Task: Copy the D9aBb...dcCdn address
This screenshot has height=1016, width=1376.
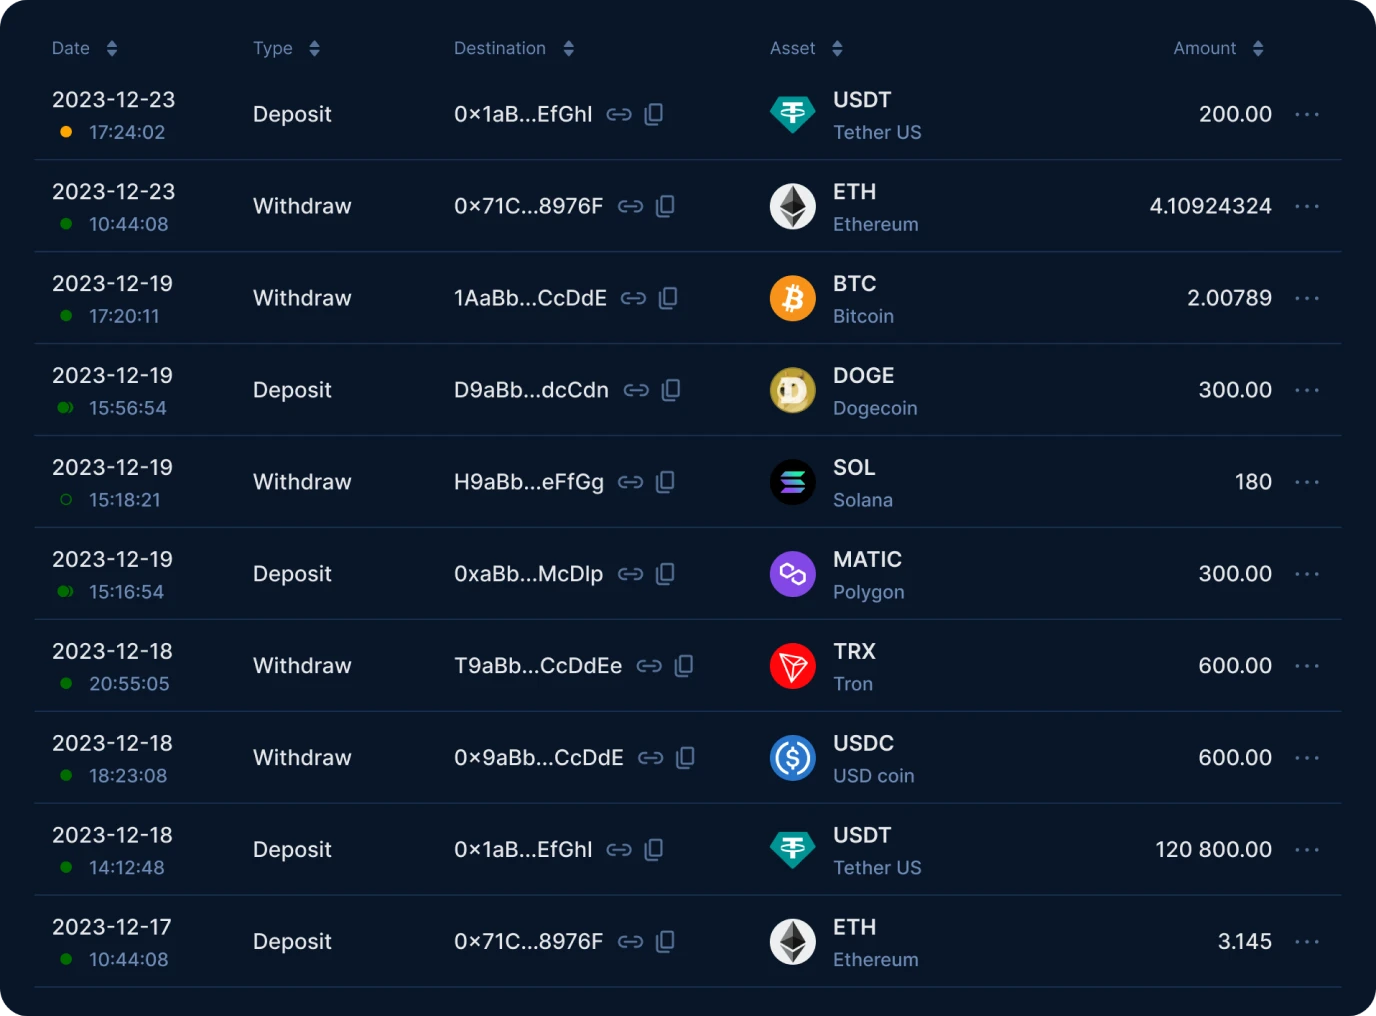Action: tap(671, 390)
